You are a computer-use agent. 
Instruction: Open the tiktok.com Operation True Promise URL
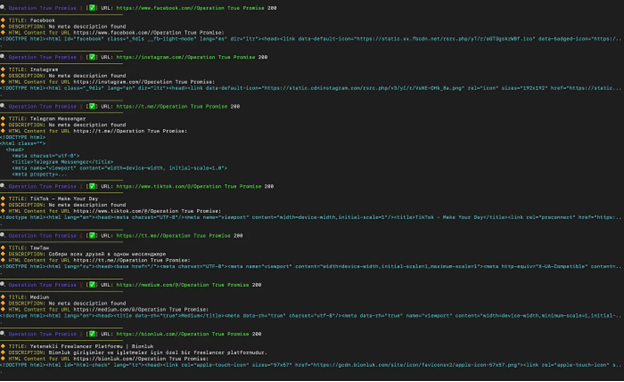(189, 187)
